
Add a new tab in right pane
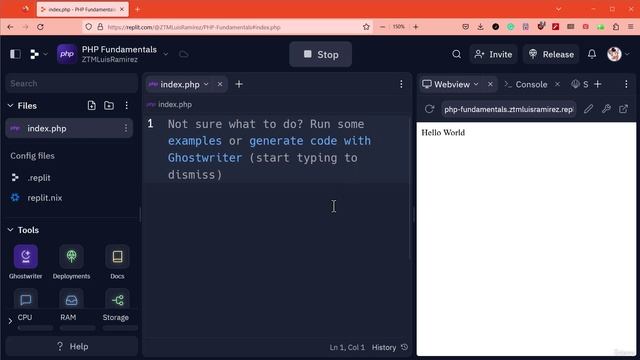click(598, 84)
